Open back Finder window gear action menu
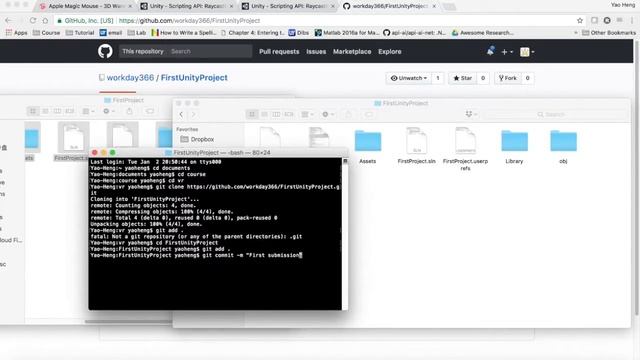The image size is (640, 360). click(x=109, y=111)
